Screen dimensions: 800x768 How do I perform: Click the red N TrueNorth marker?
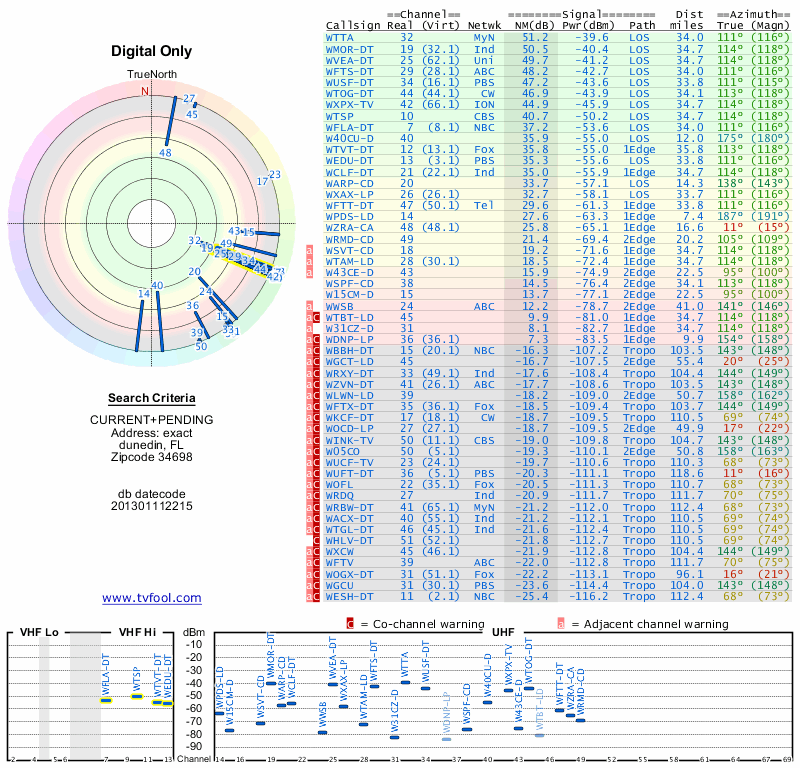[x=144, y=91]
